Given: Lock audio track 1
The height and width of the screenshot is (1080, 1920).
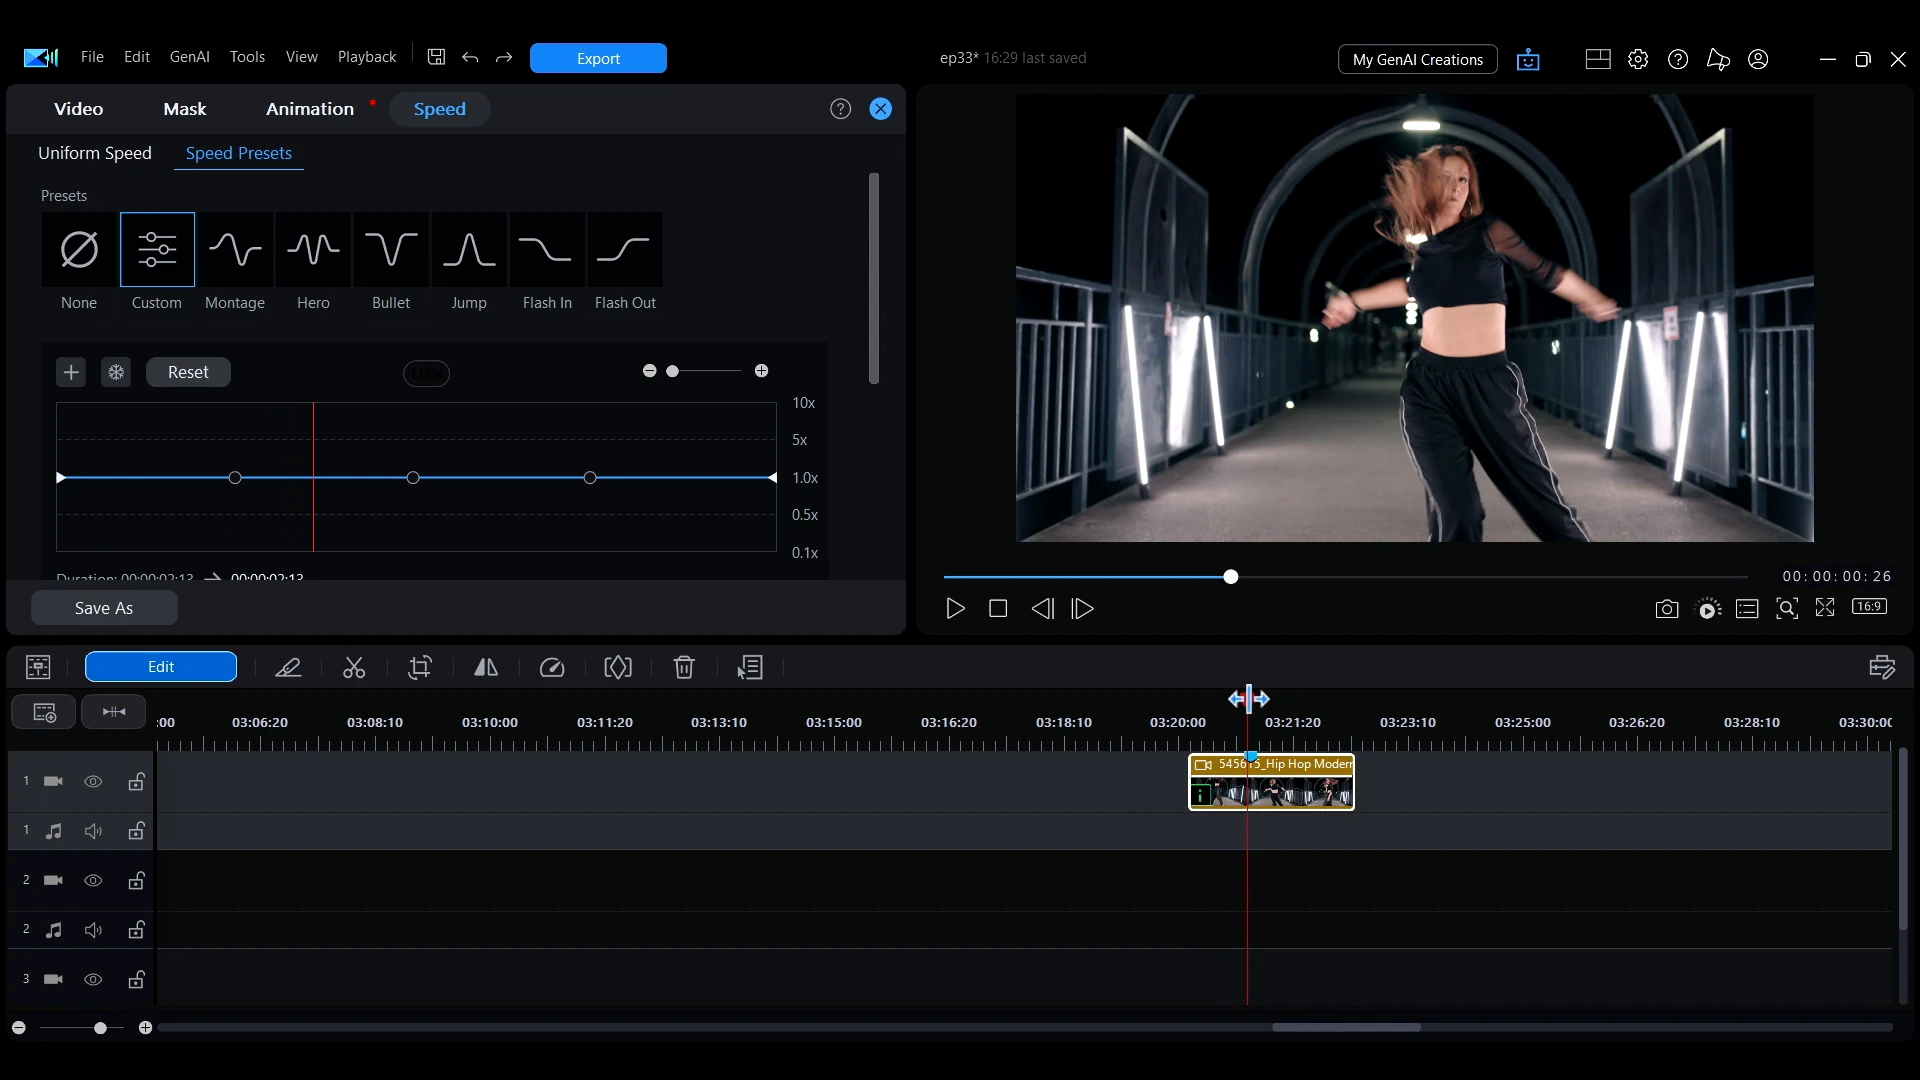Looking at the screenshot, I should pyautogui.click(x=136, y=831).
